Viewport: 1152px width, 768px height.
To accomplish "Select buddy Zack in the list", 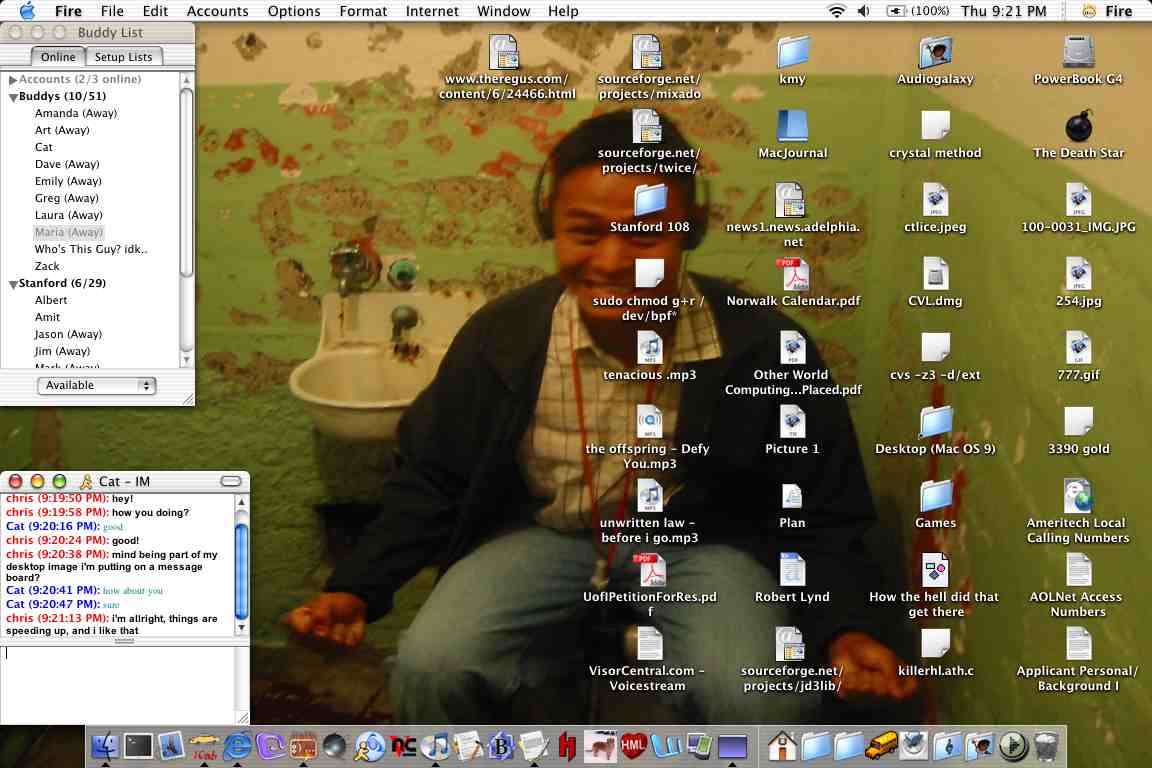I will (47, 266).
